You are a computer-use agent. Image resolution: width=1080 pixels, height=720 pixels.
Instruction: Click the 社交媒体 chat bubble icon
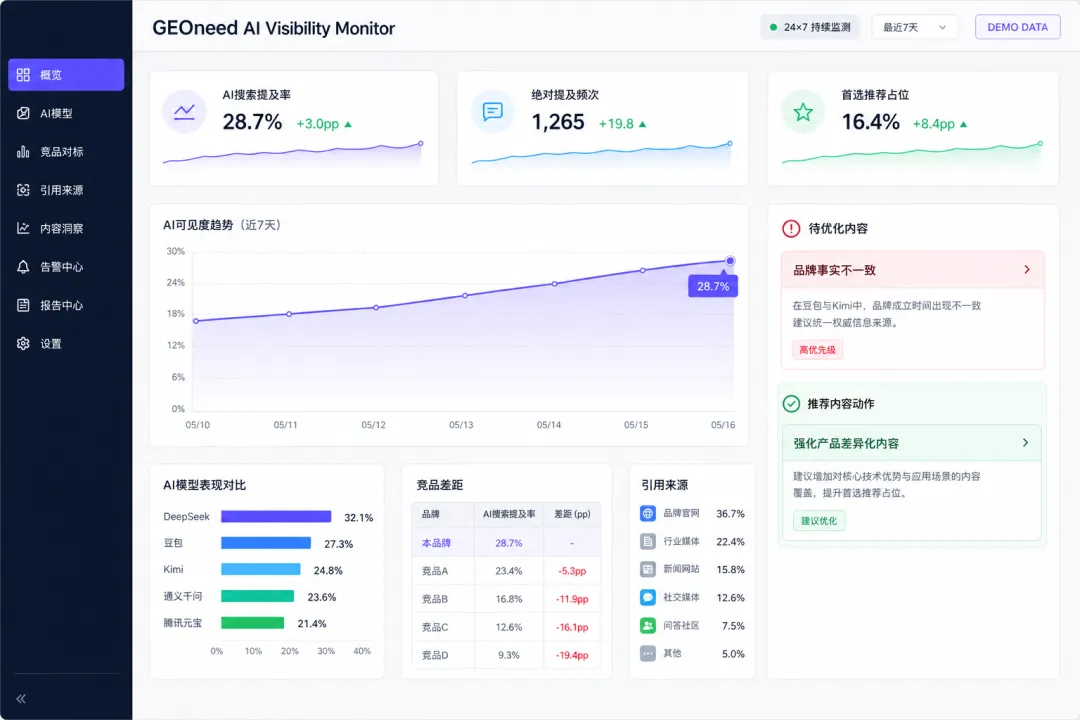(647, 597)
